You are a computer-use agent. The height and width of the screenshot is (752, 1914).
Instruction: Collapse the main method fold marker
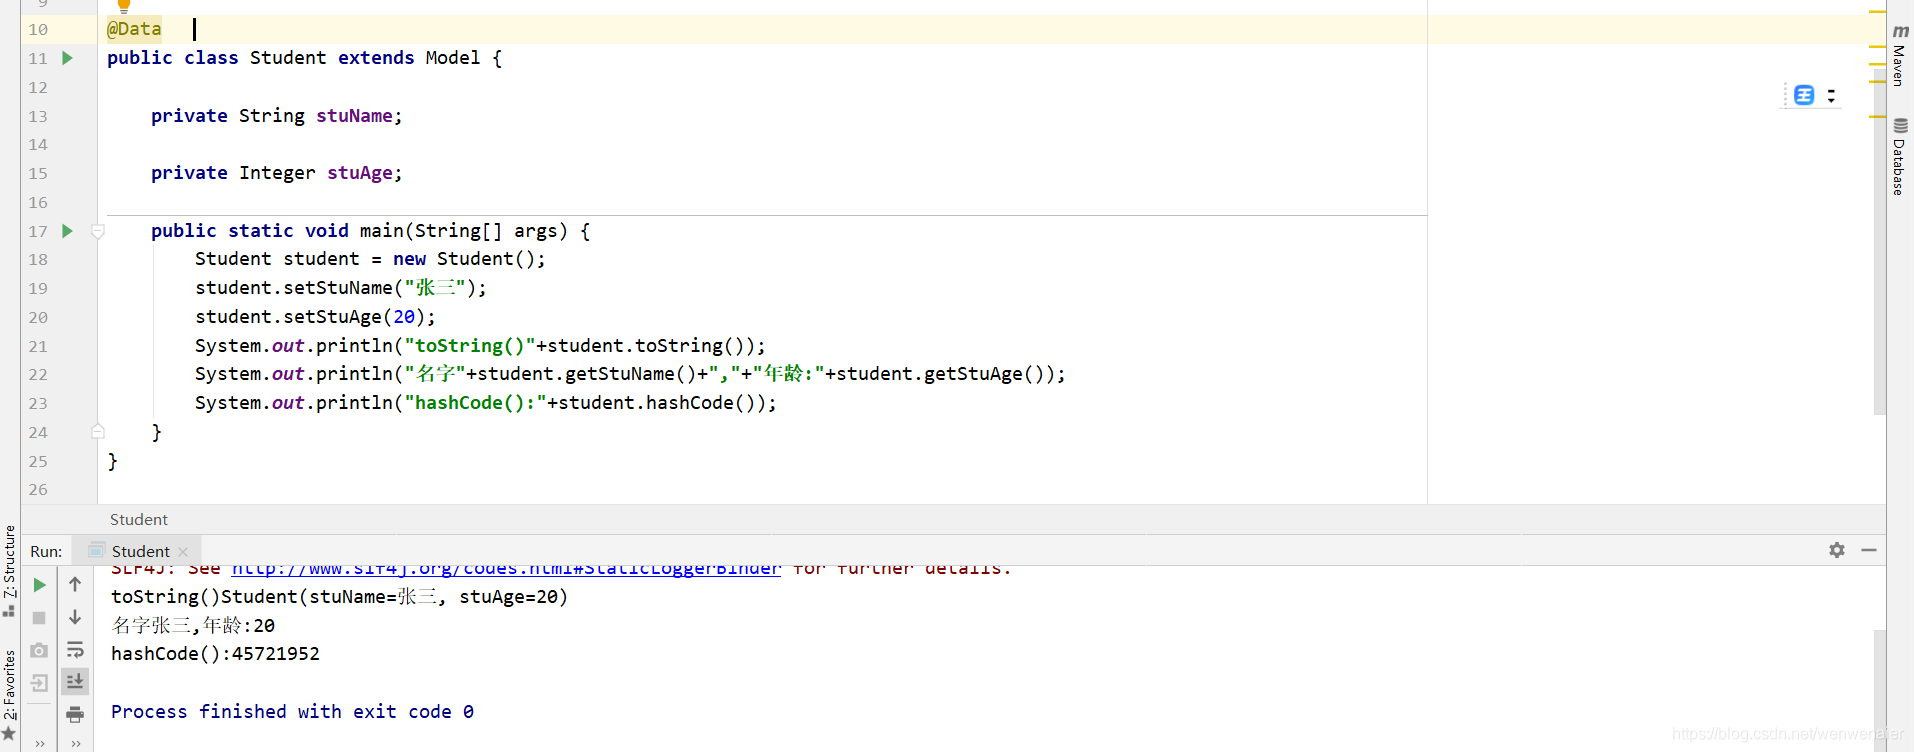coord(98,231)
